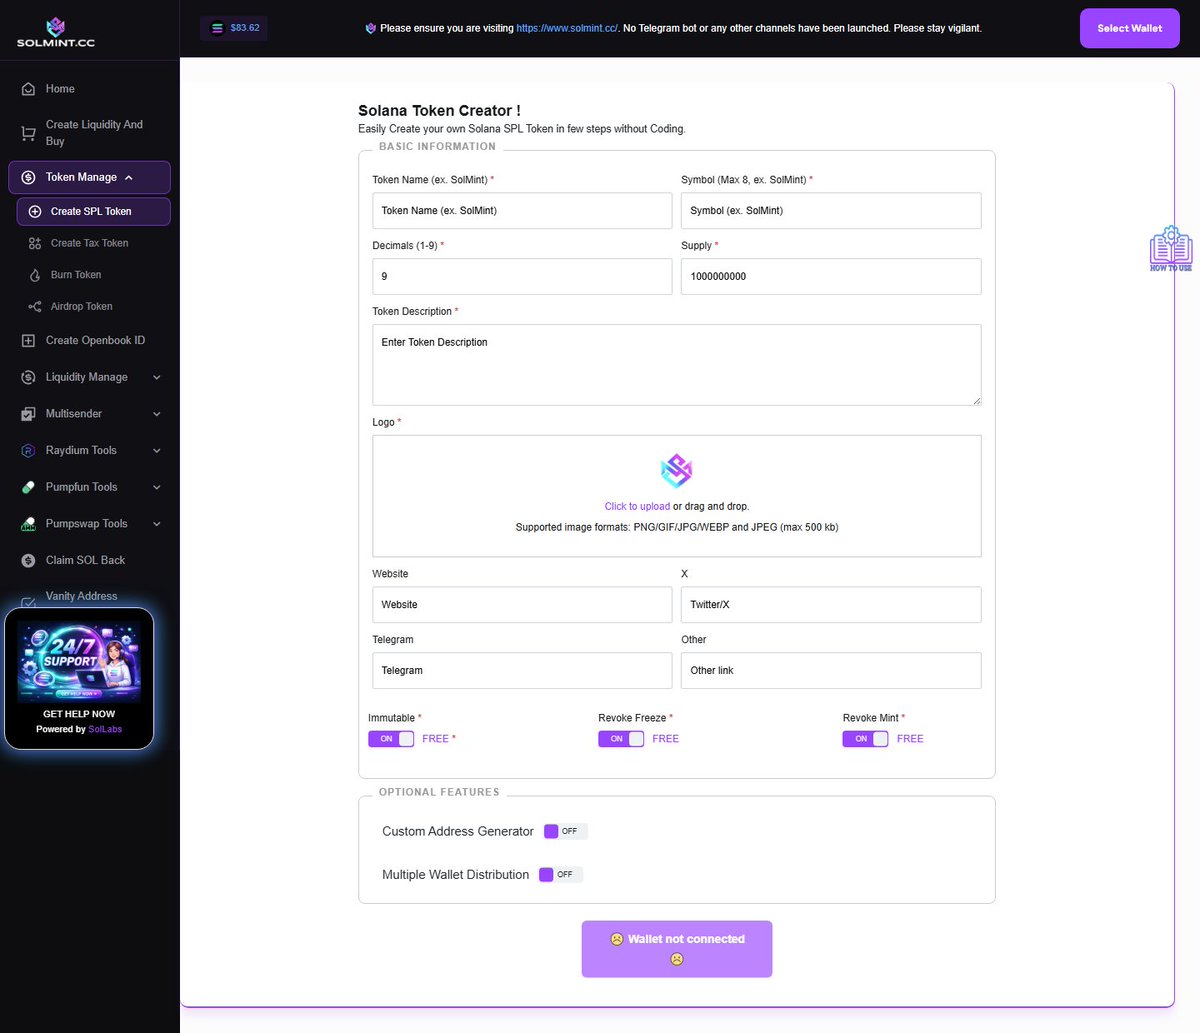Toggle the Revoke Mint switch
This screenshot has height=1033, width=1200.
(865, 739)
